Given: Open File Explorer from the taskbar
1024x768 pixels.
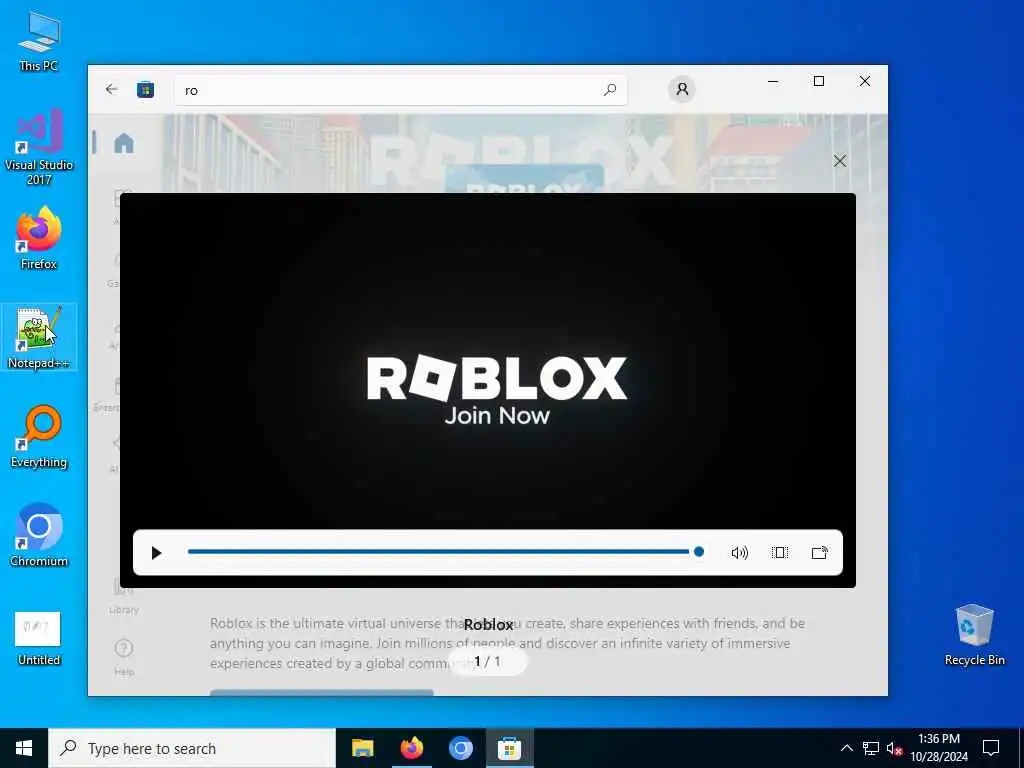Looking at the screenshot, I should click(x=362, y=748).
